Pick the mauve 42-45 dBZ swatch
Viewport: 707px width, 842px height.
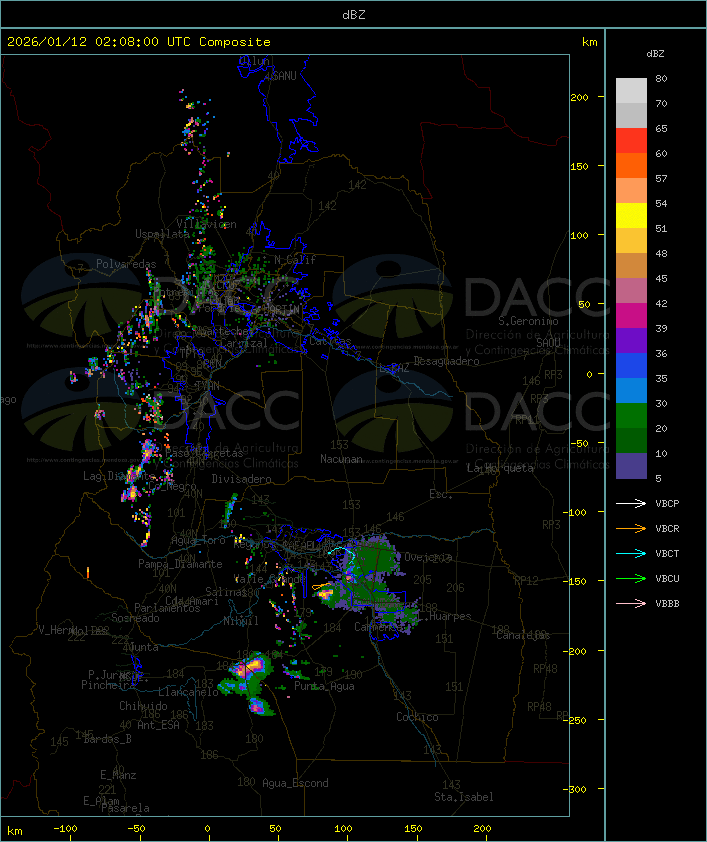click(631, 291)
